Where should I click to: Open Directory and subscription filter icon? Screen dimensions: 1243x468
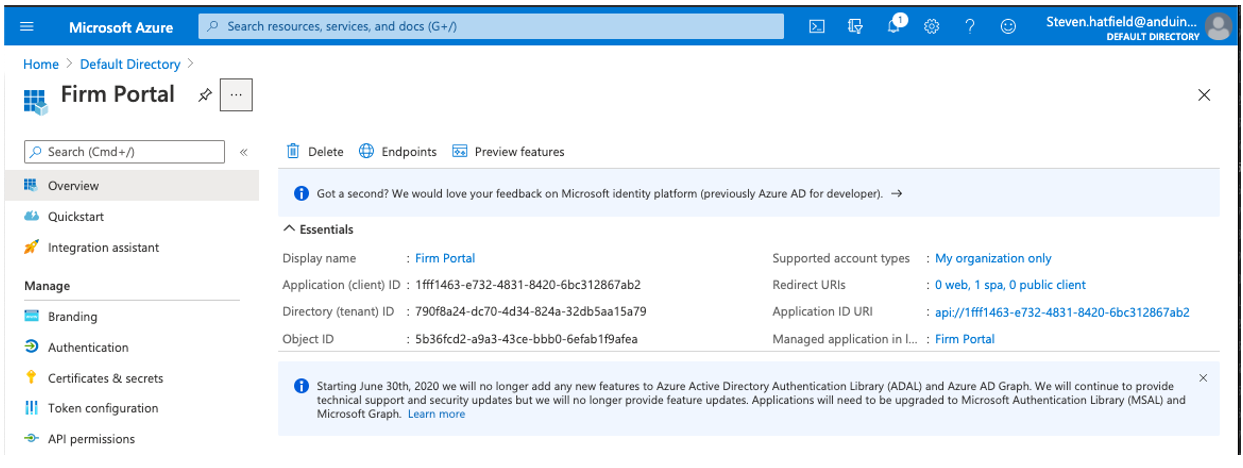click(x=855, y=27)
